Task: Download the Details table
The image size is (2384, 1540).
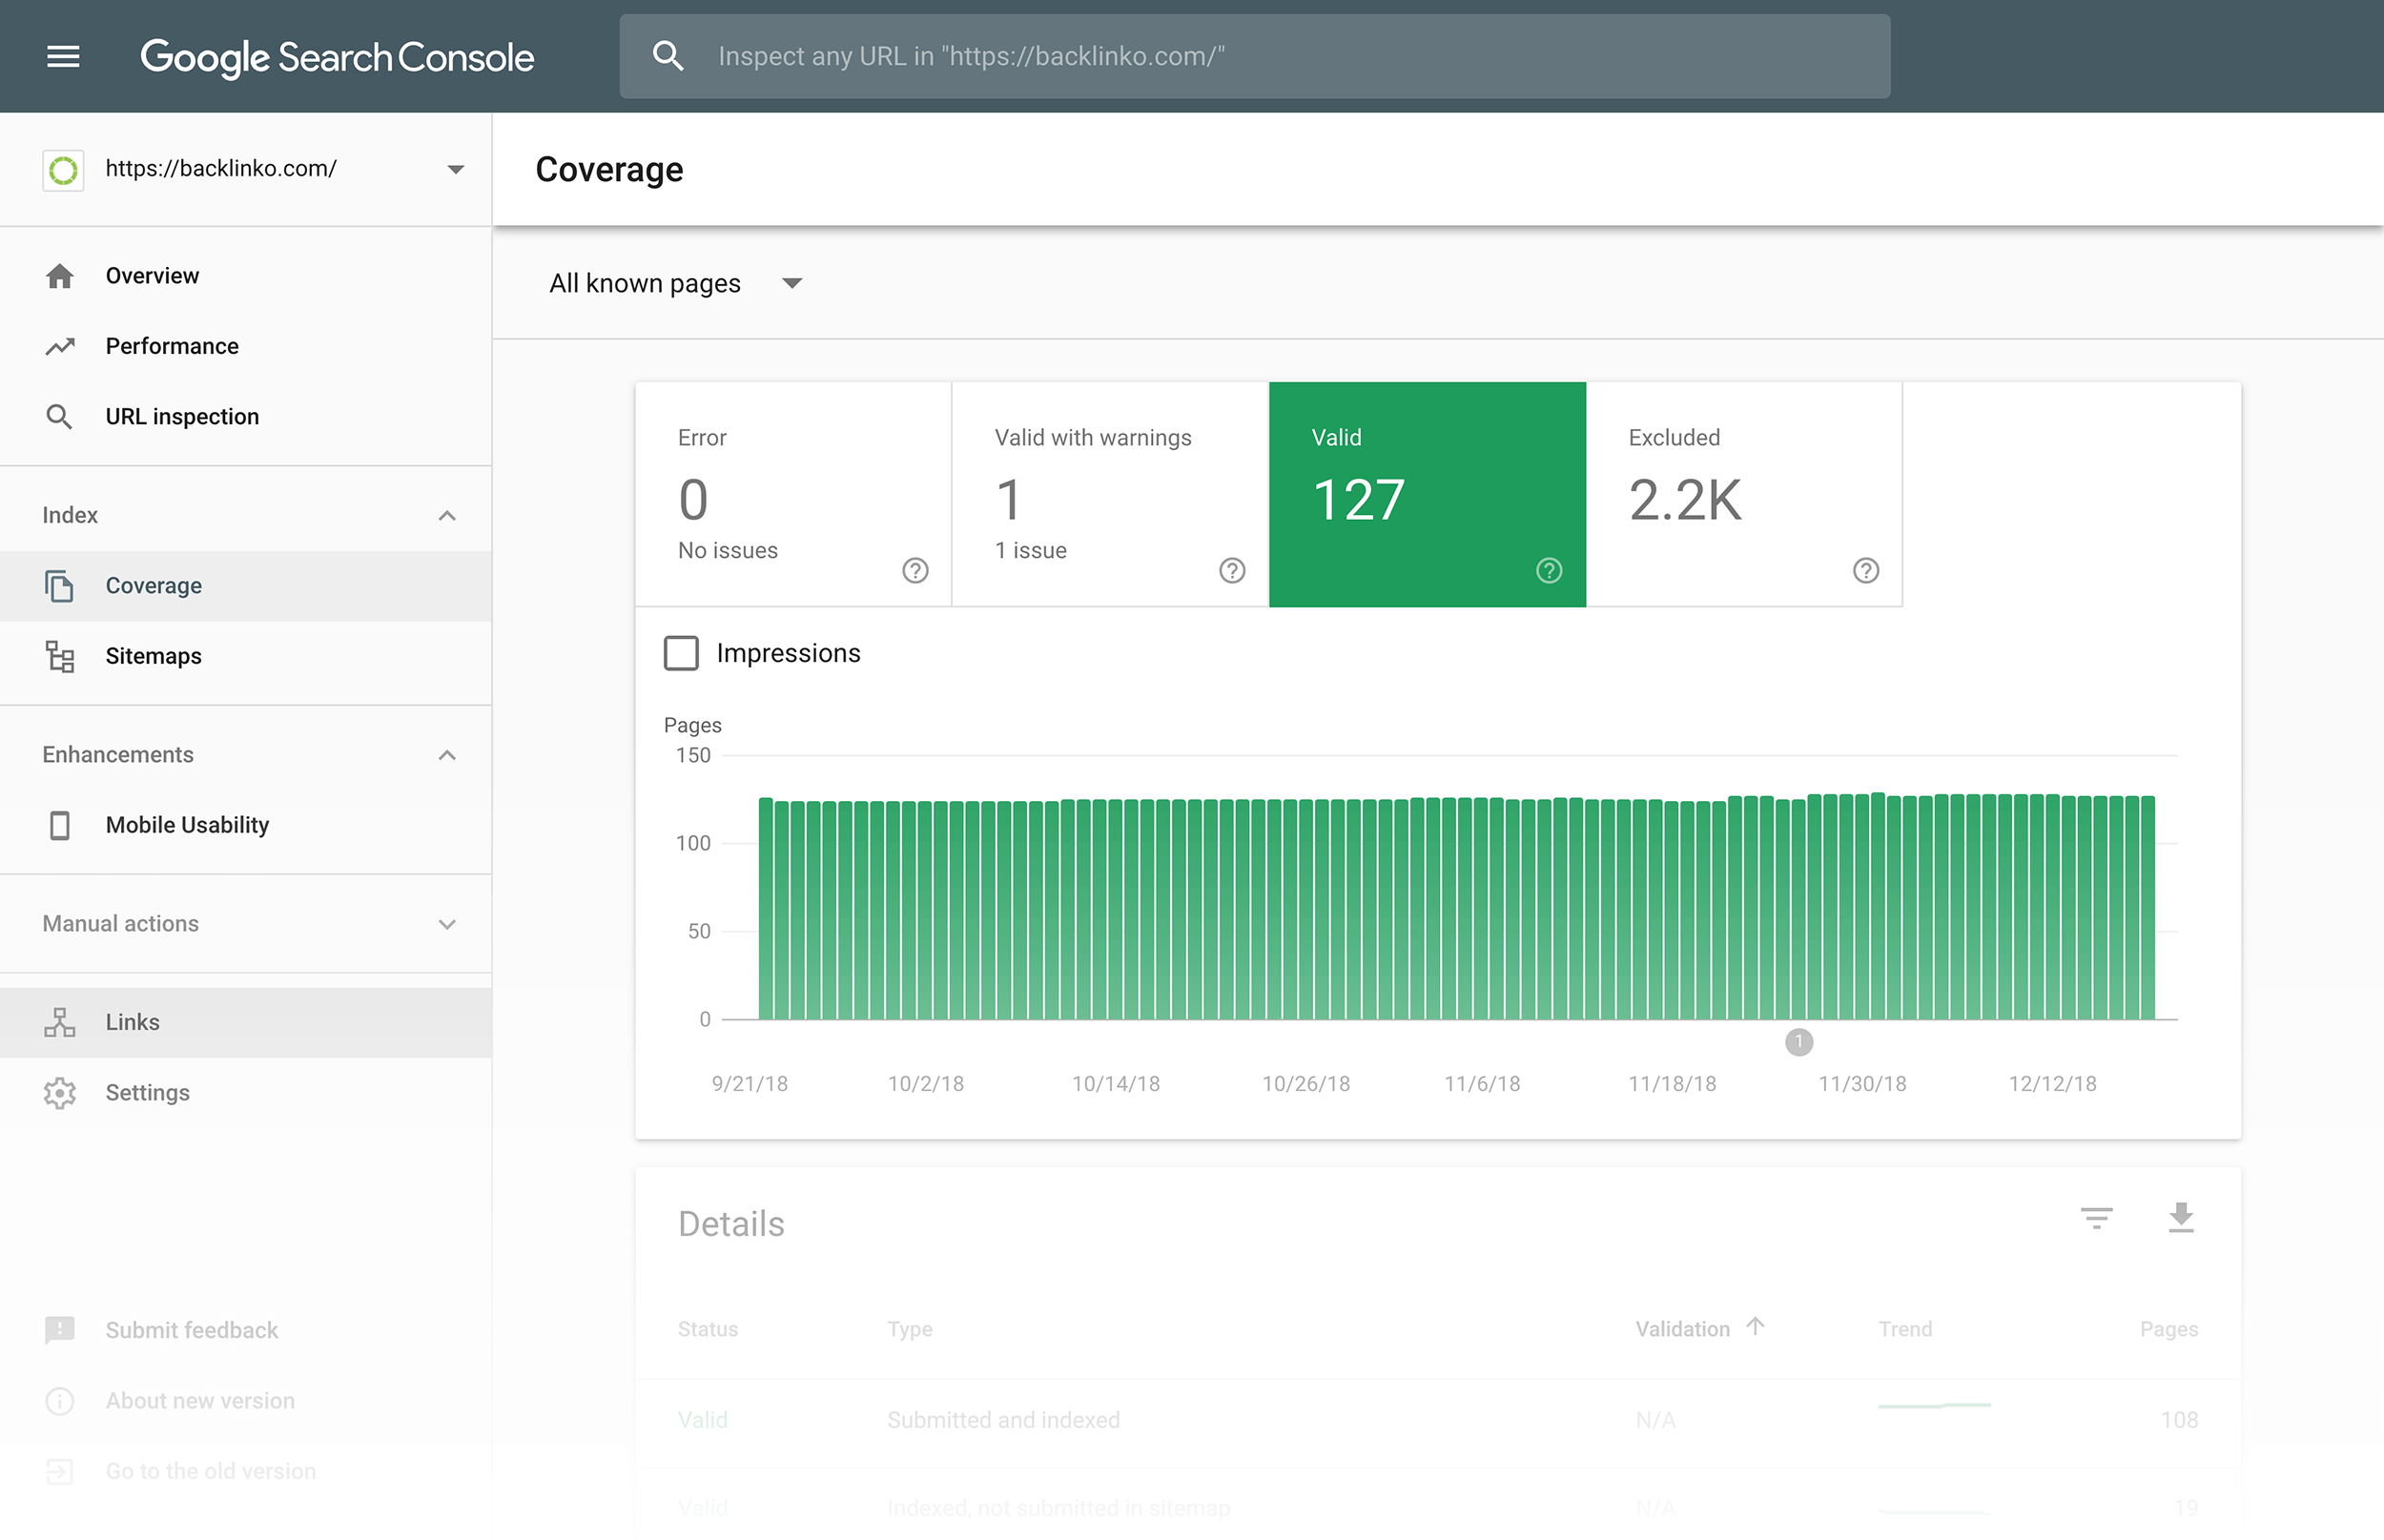Action: (2181, 1218)
